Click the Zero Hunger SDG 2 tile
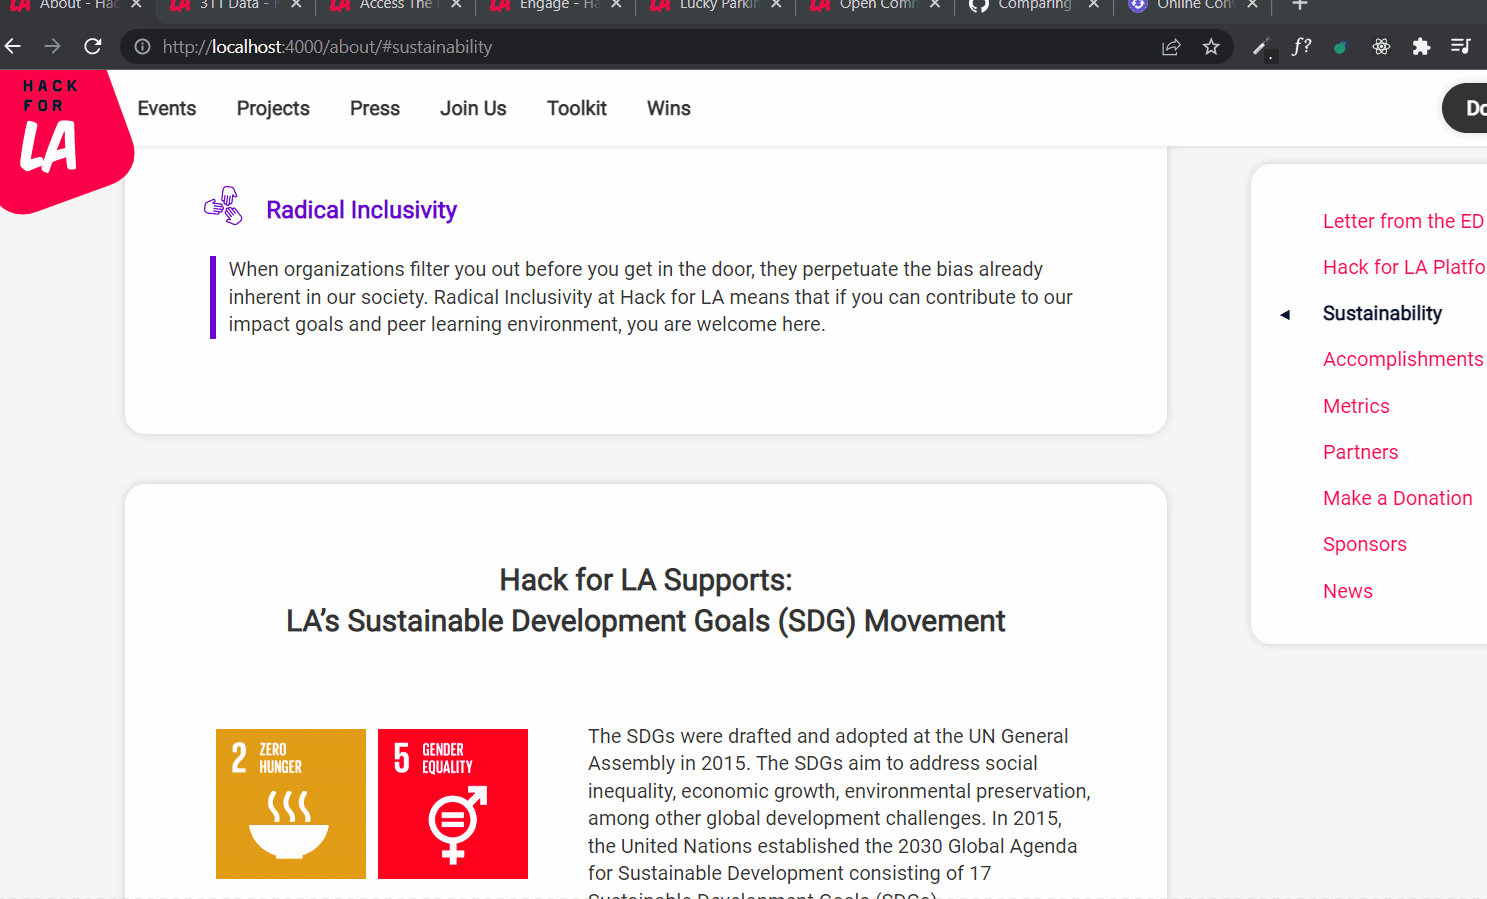The image size is (1487, 899). (291, 804)
